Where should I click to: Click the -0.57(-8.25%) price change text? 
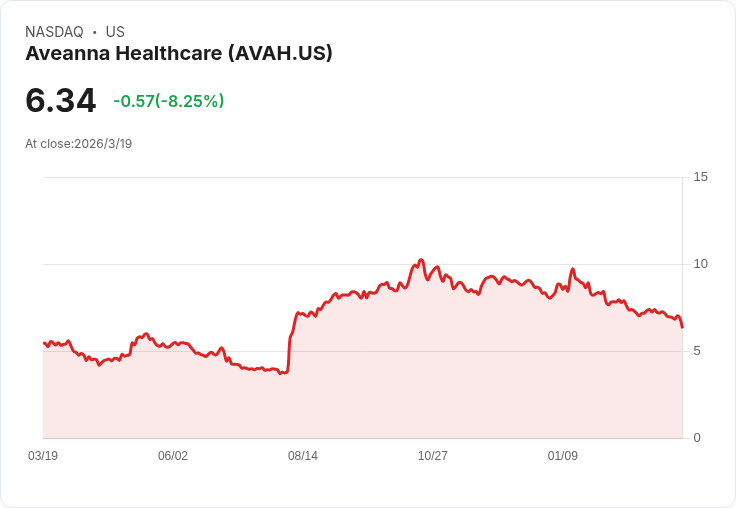tap(169, 101)
